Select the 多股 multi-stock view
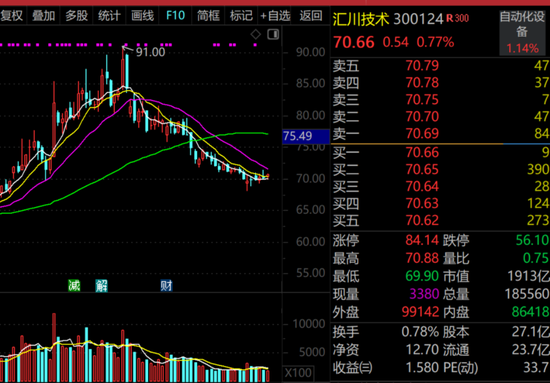Image resolution: width=550 pixels, height=383 pixels. (x=76, y=16)
